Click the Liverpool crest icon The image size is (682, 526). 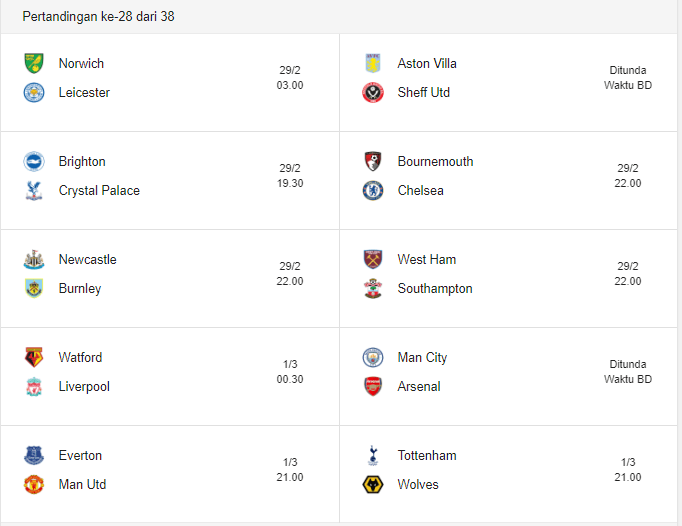coord(35,387)
